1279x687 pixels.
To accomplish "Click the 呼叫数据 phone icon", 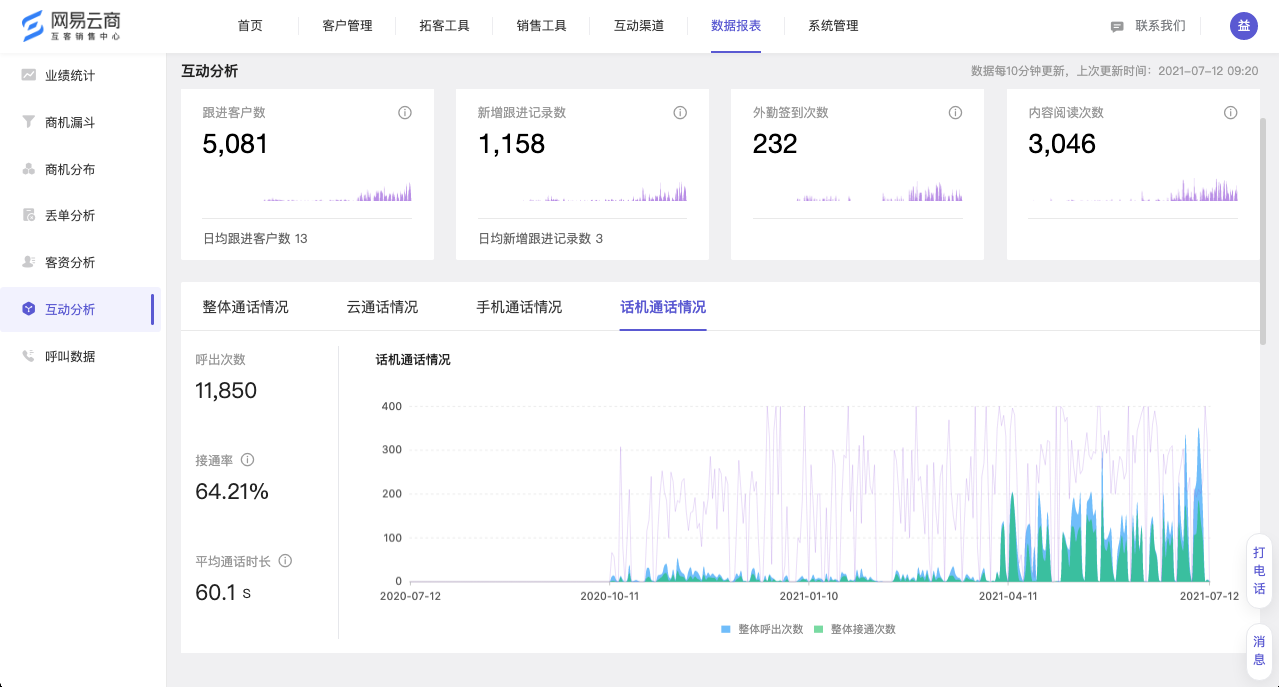I will click(29, 356).
